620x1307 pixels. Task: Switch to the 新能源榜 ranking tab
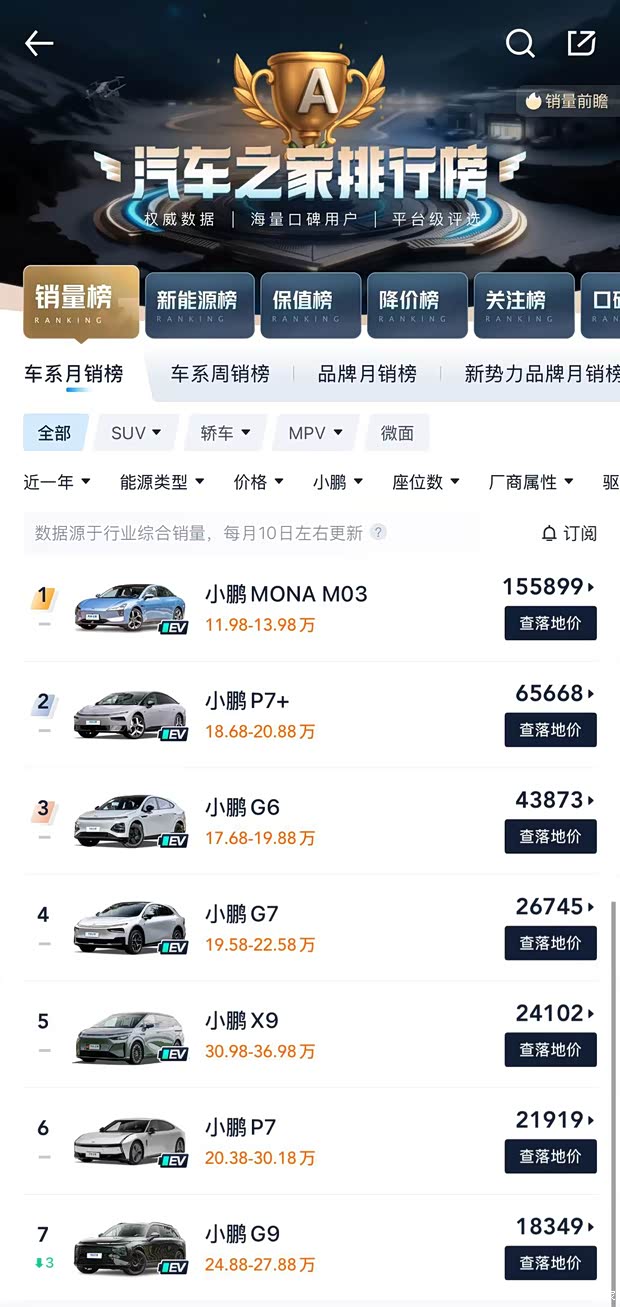point(199,301)
